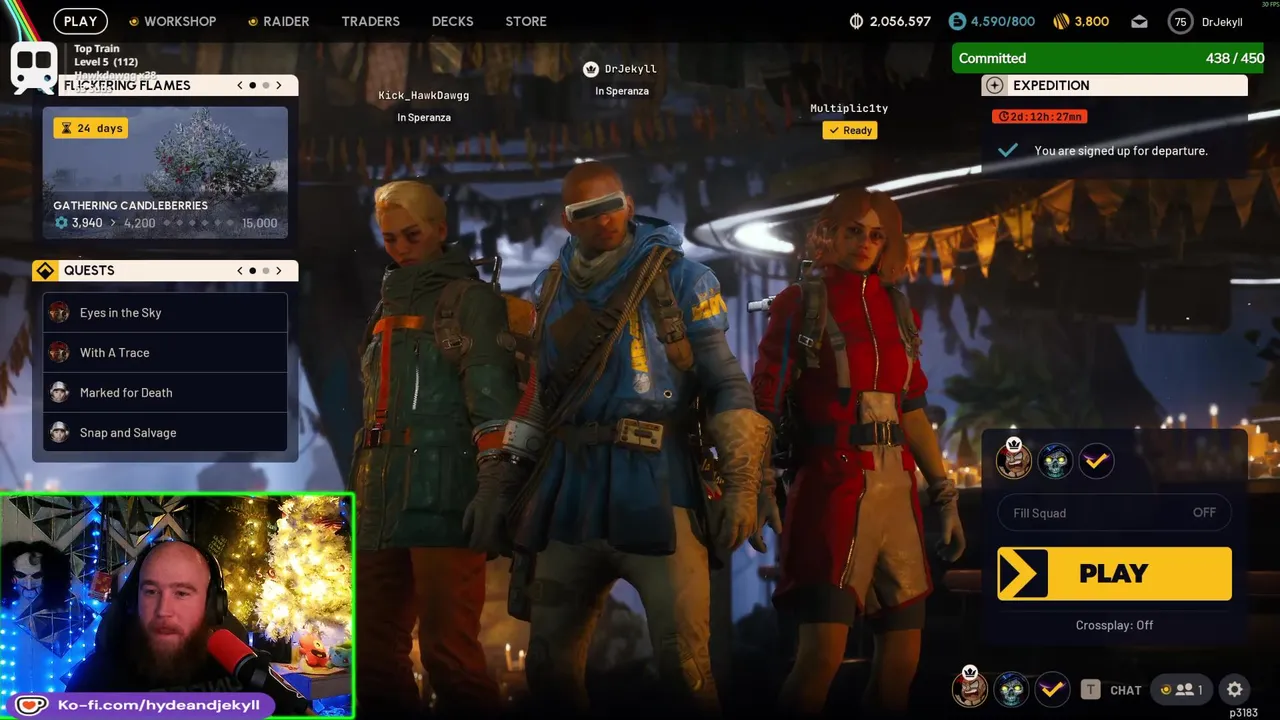Click the Ko-fi cup icon

coord(30,705)
